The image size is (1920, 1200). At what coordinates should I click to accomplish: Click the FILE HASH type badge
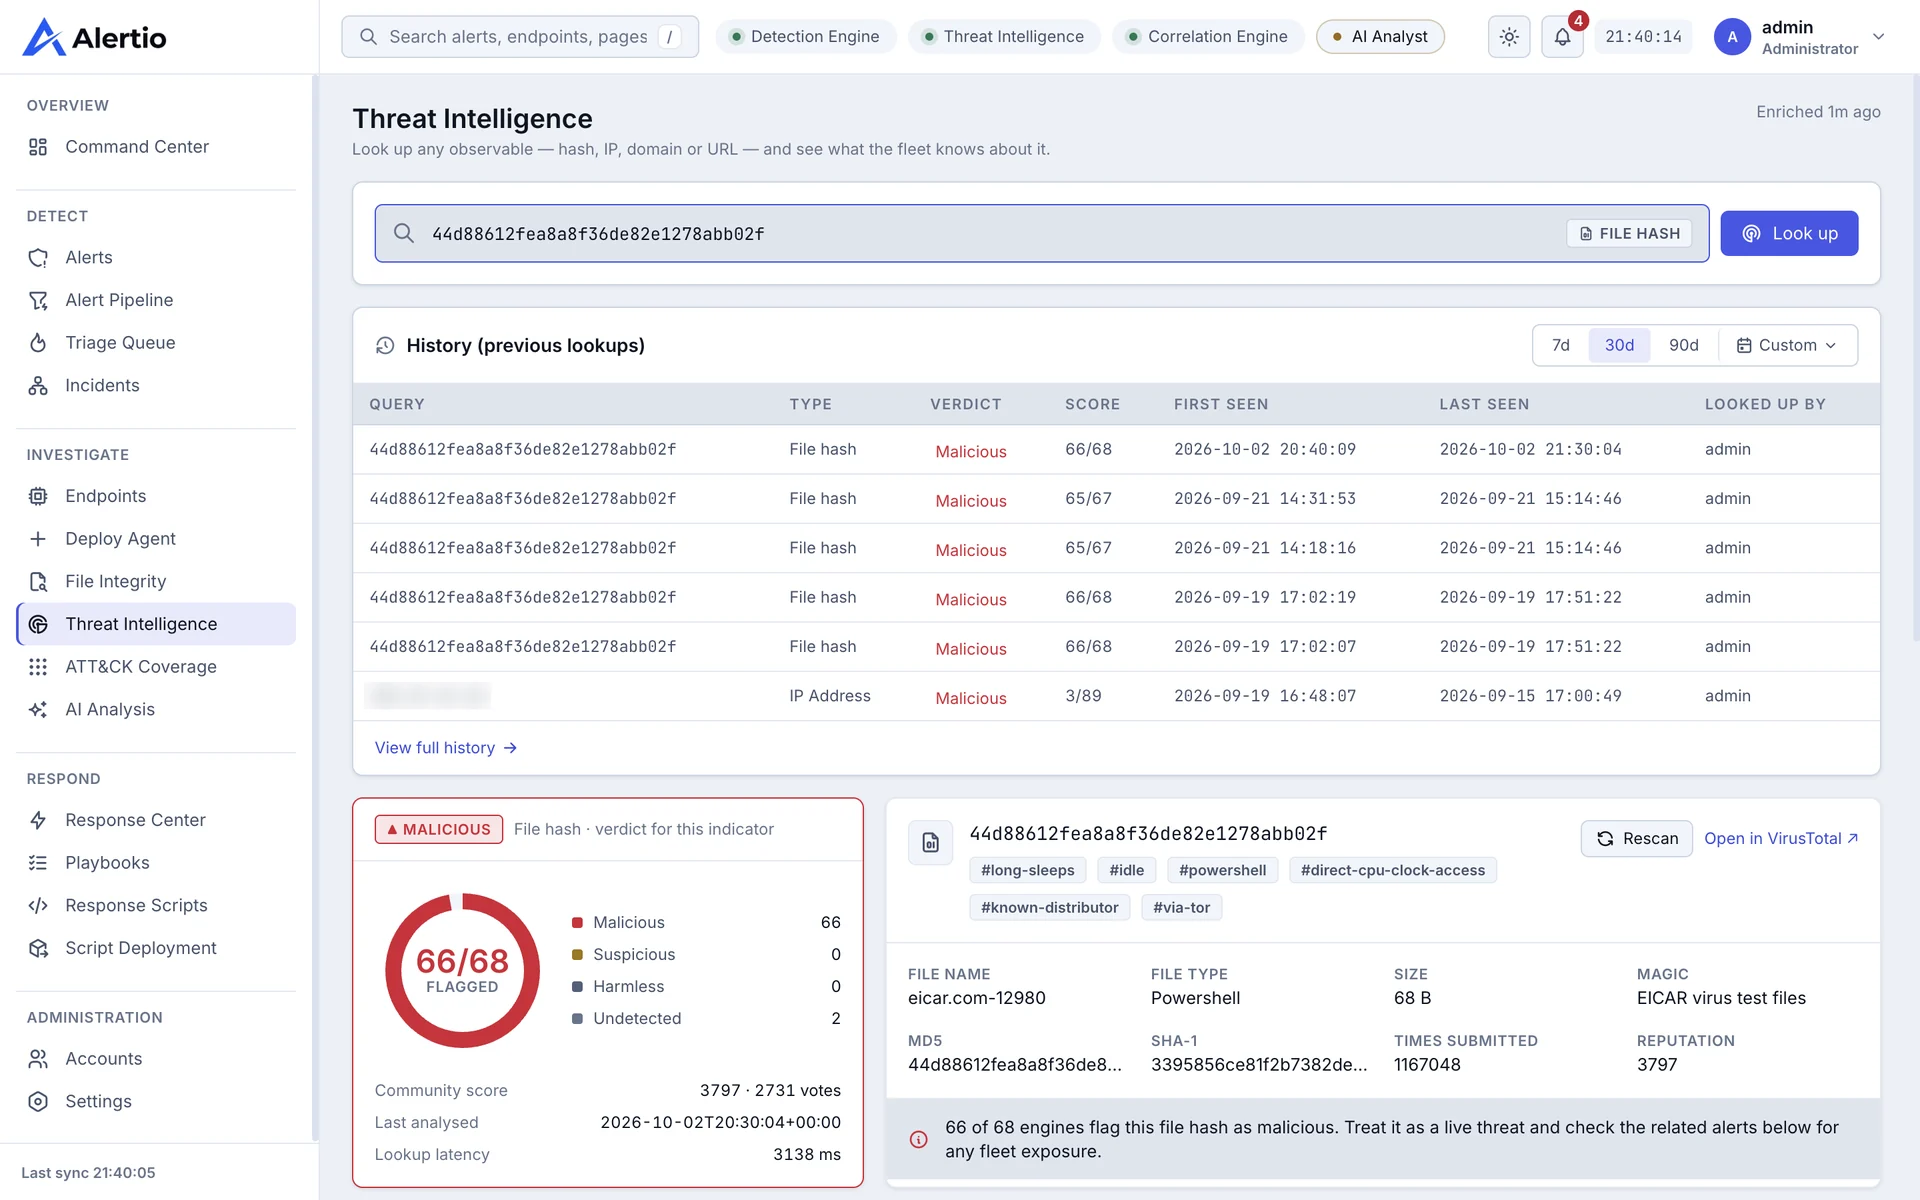tap(1629, 234)
